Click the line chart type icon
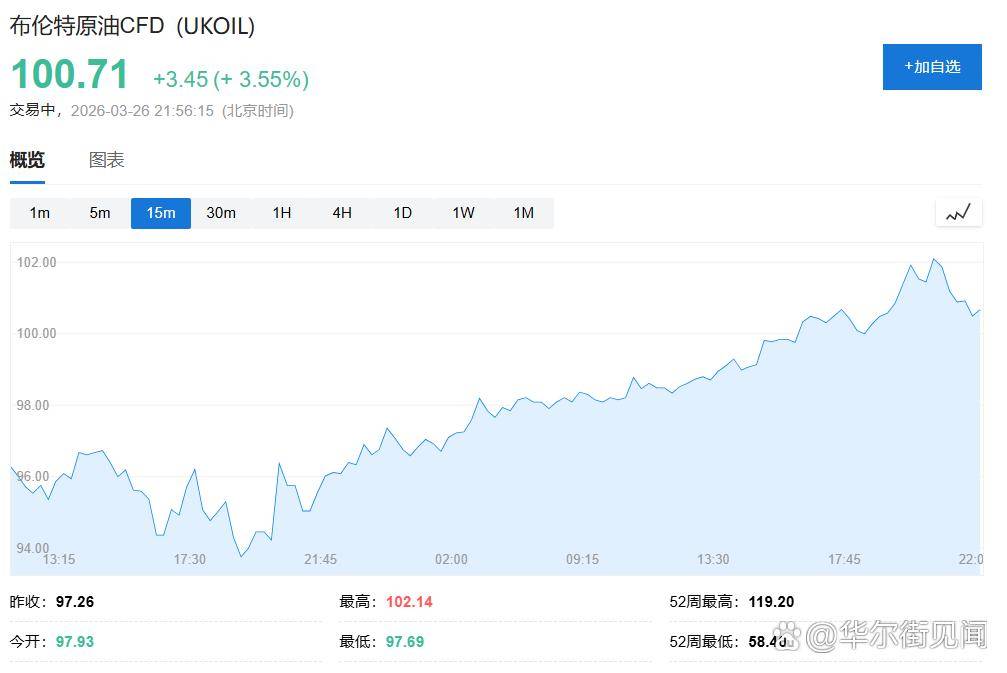This screenshot has height=673, width=1007. 958,212
